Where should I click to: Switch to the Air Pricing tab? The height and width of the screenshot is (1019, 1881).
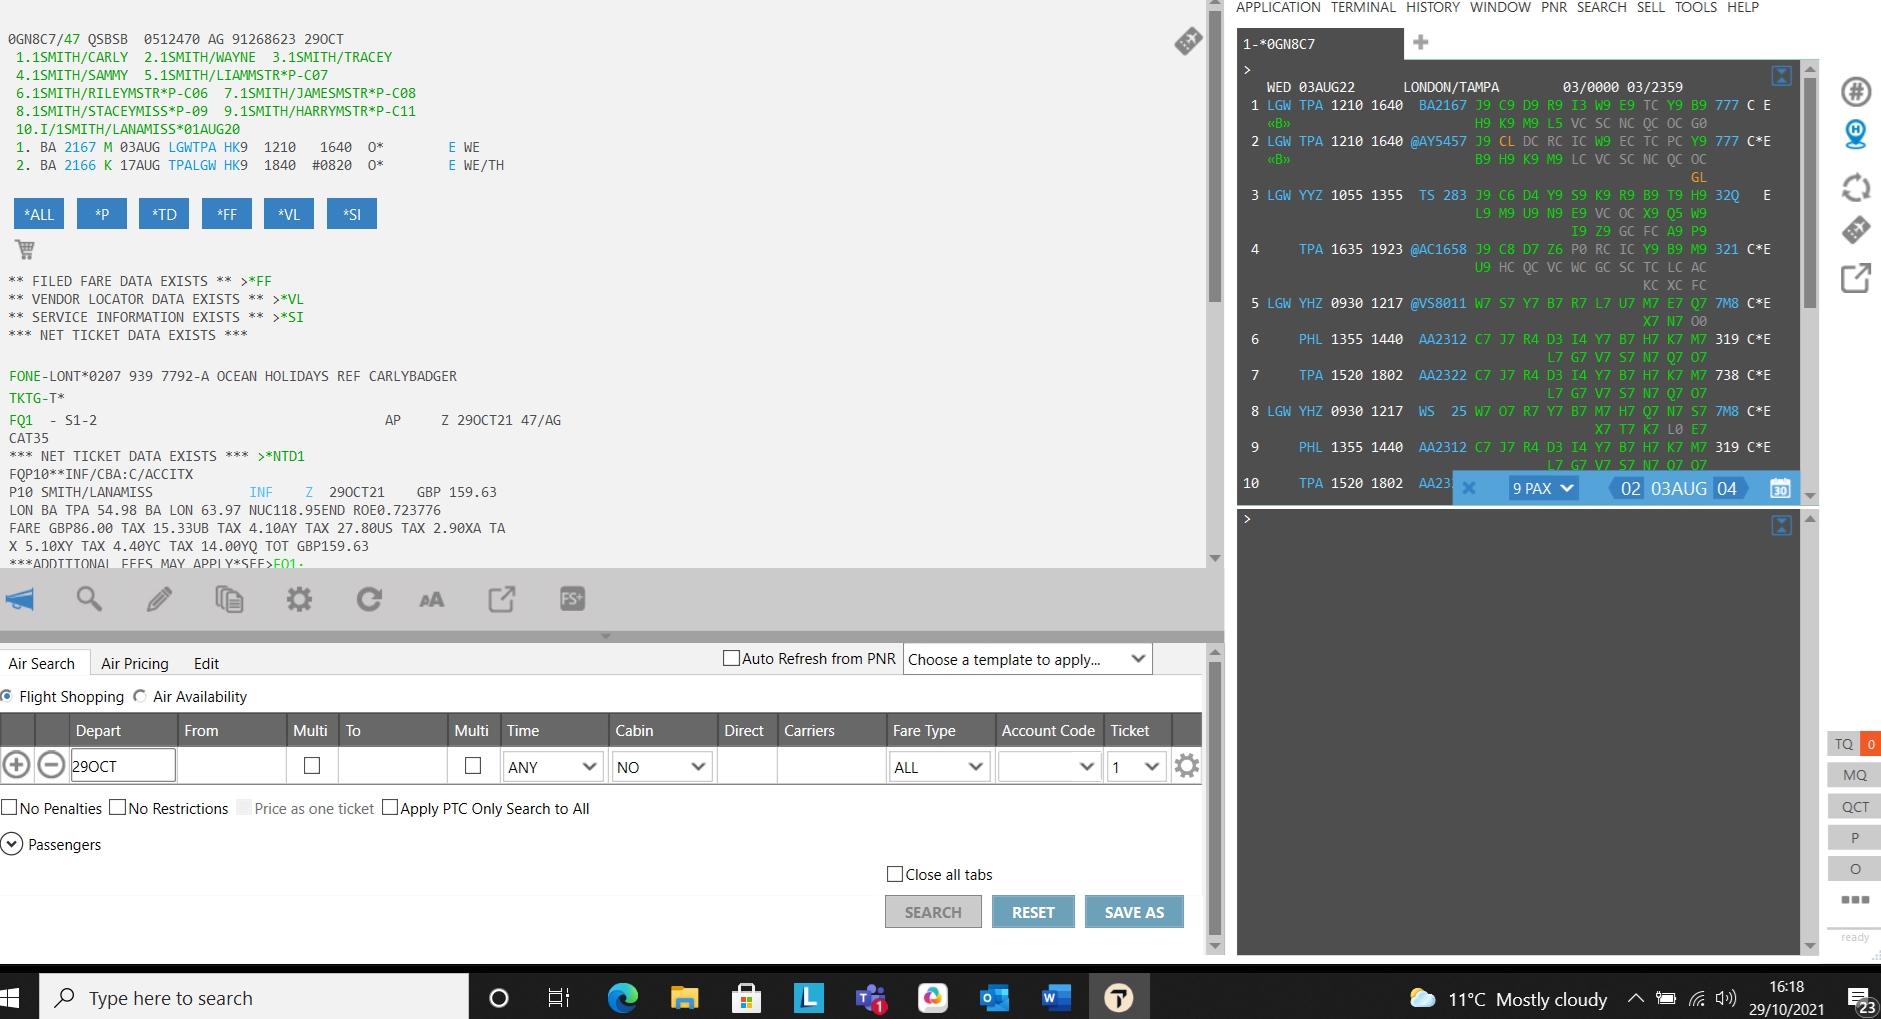pos(135,663)
